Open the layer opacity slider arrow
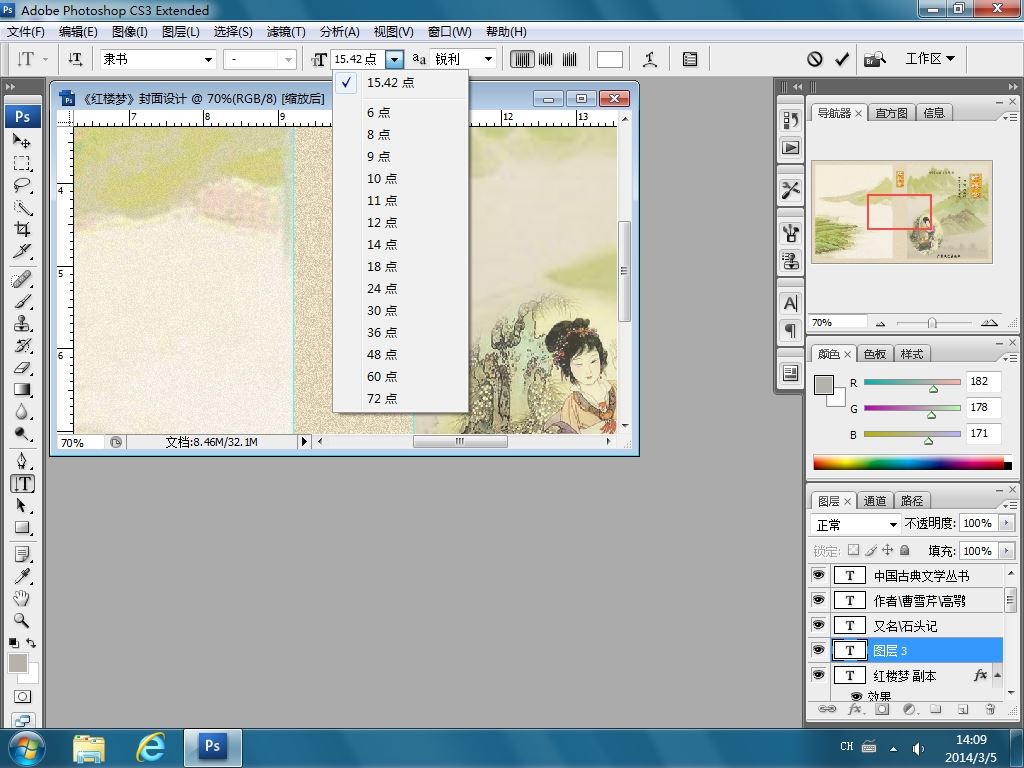The width and height of the screenshot is (1024, 768). click(x=1006, y=523)
